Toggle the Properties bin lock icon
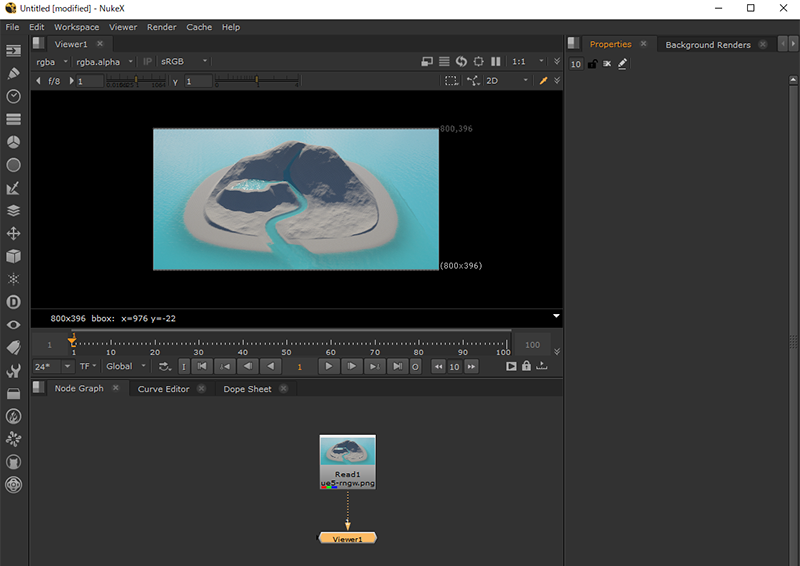The image size is (800, 566). [592, 64]
